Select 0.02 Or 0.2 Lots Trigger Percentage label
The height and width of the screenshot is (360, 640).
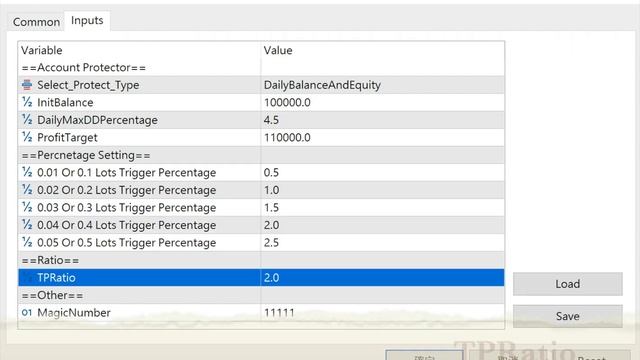tap(127, 190)
